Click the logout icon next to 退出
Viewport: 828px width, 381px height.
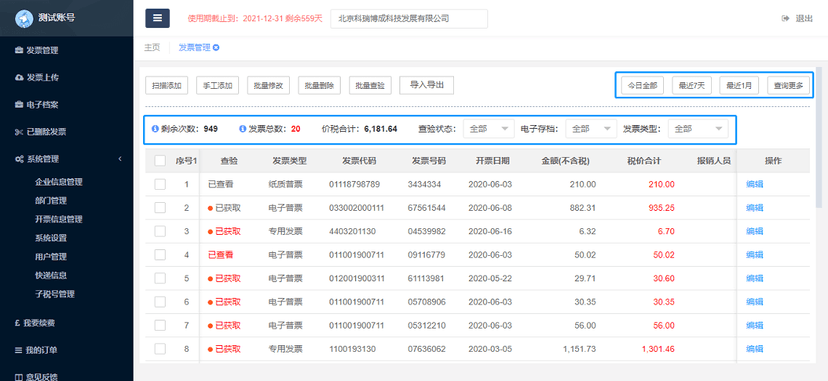[785, 18]
